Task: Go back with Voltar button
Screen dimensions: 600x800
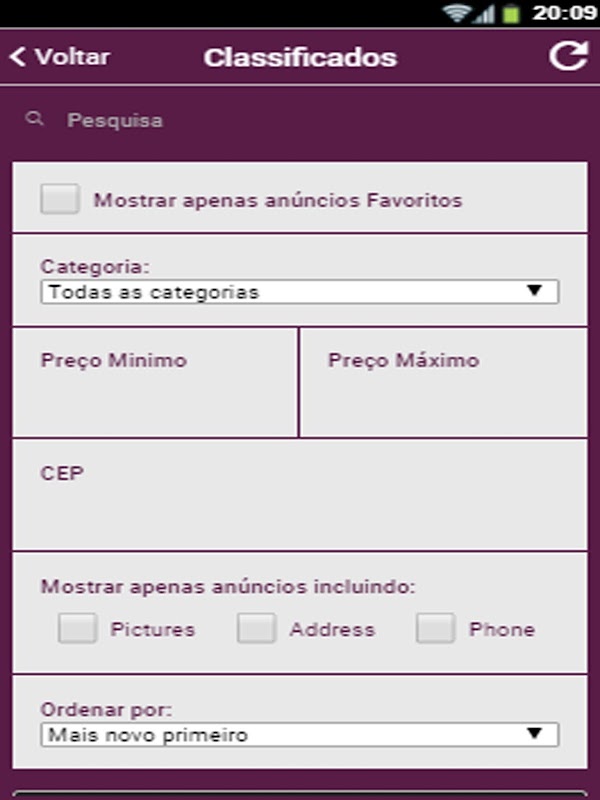Action: [60, 57]
